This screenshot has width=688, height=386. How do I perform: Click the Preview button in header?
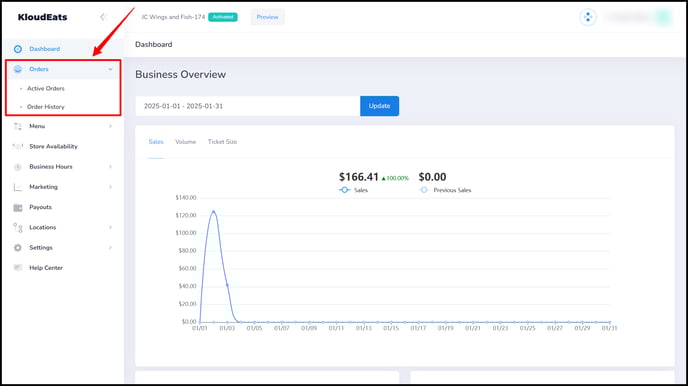click(268, 17)
